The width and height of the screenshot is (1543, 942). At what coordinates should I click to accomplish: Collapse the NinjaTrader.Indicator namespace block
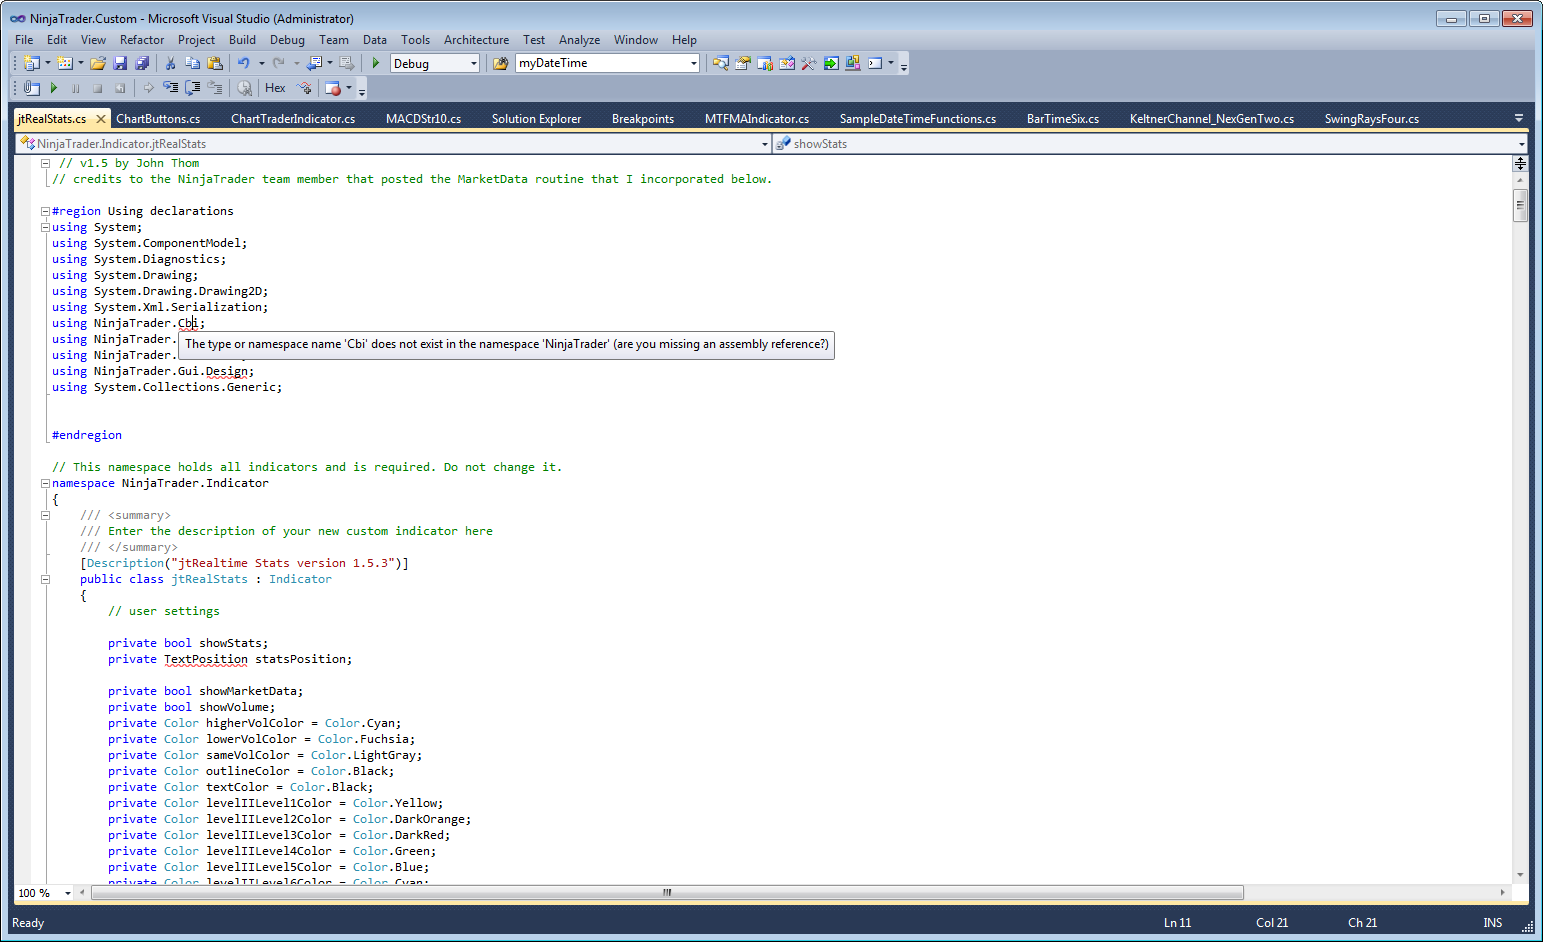click(x=45, y=483)
